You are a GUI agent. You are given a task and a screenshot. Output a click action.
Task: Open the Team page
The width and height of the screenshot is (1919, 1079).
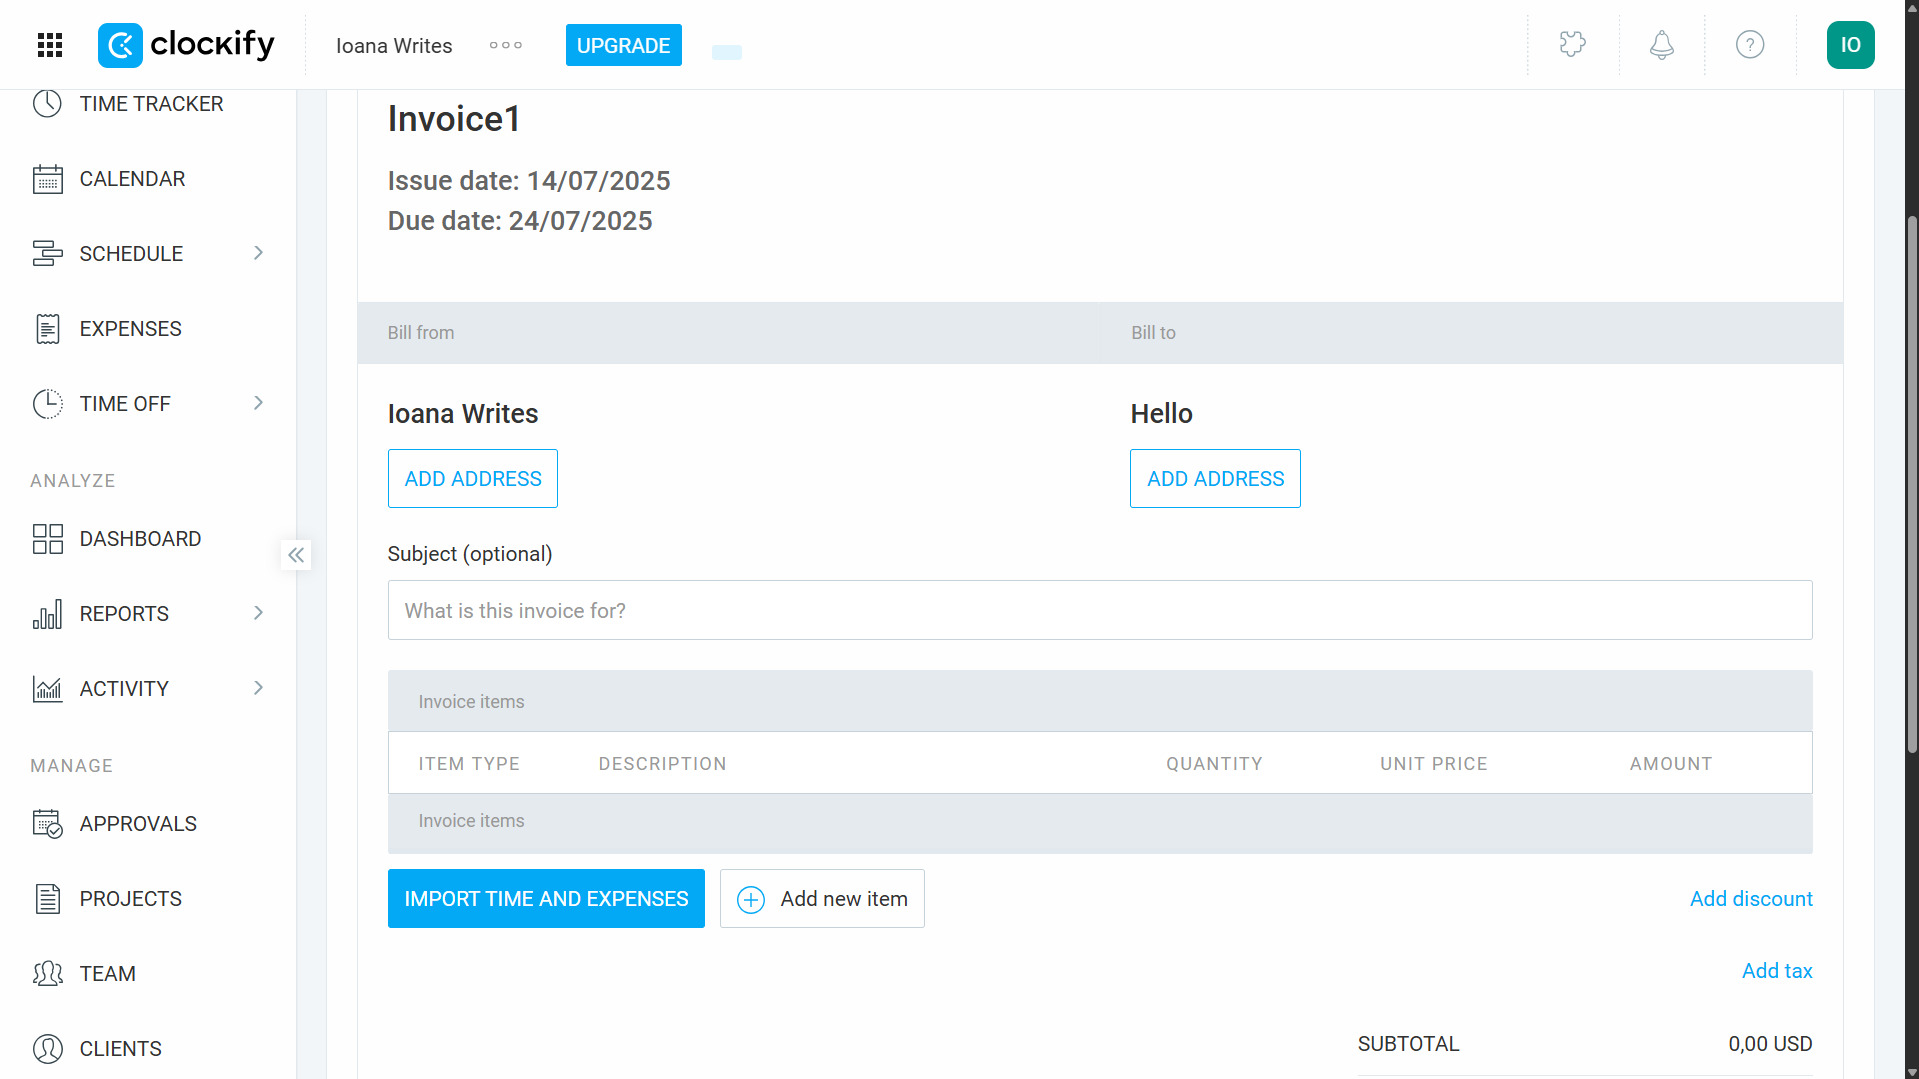[x=107, y=973]
